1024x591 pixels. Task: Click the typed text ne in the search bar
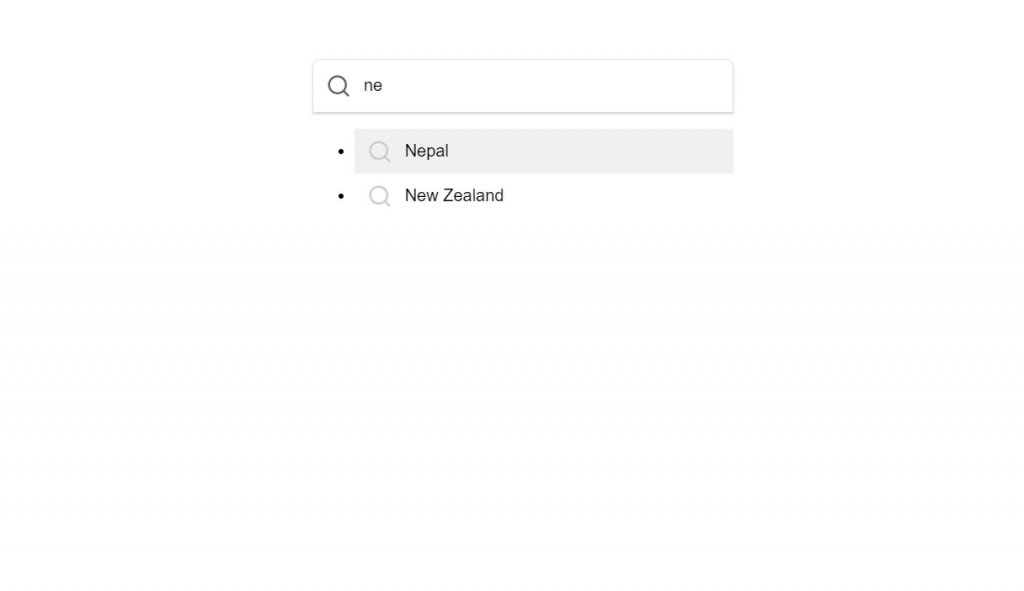[372, 86]
